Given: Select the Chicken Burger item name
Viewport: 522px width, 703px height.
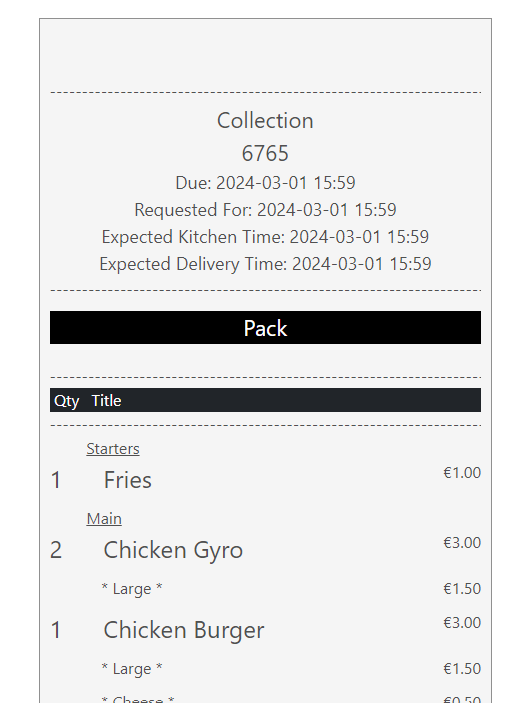Looking at the screenshot, I should (184, 630).
